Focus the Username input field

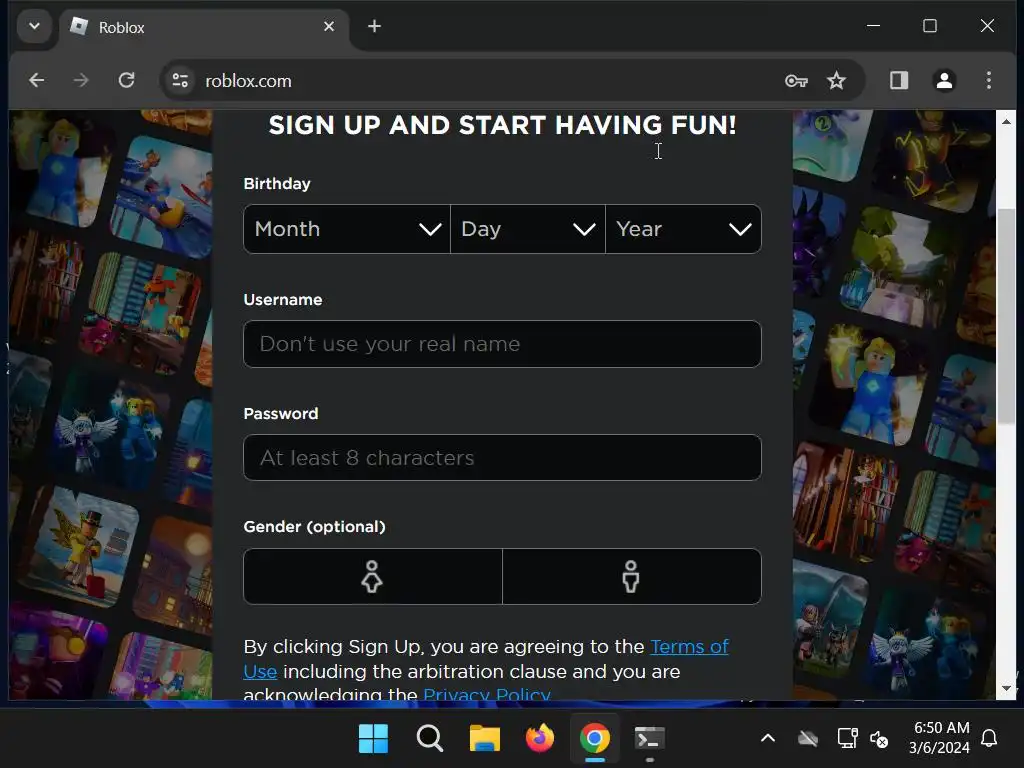pos(502,344)
